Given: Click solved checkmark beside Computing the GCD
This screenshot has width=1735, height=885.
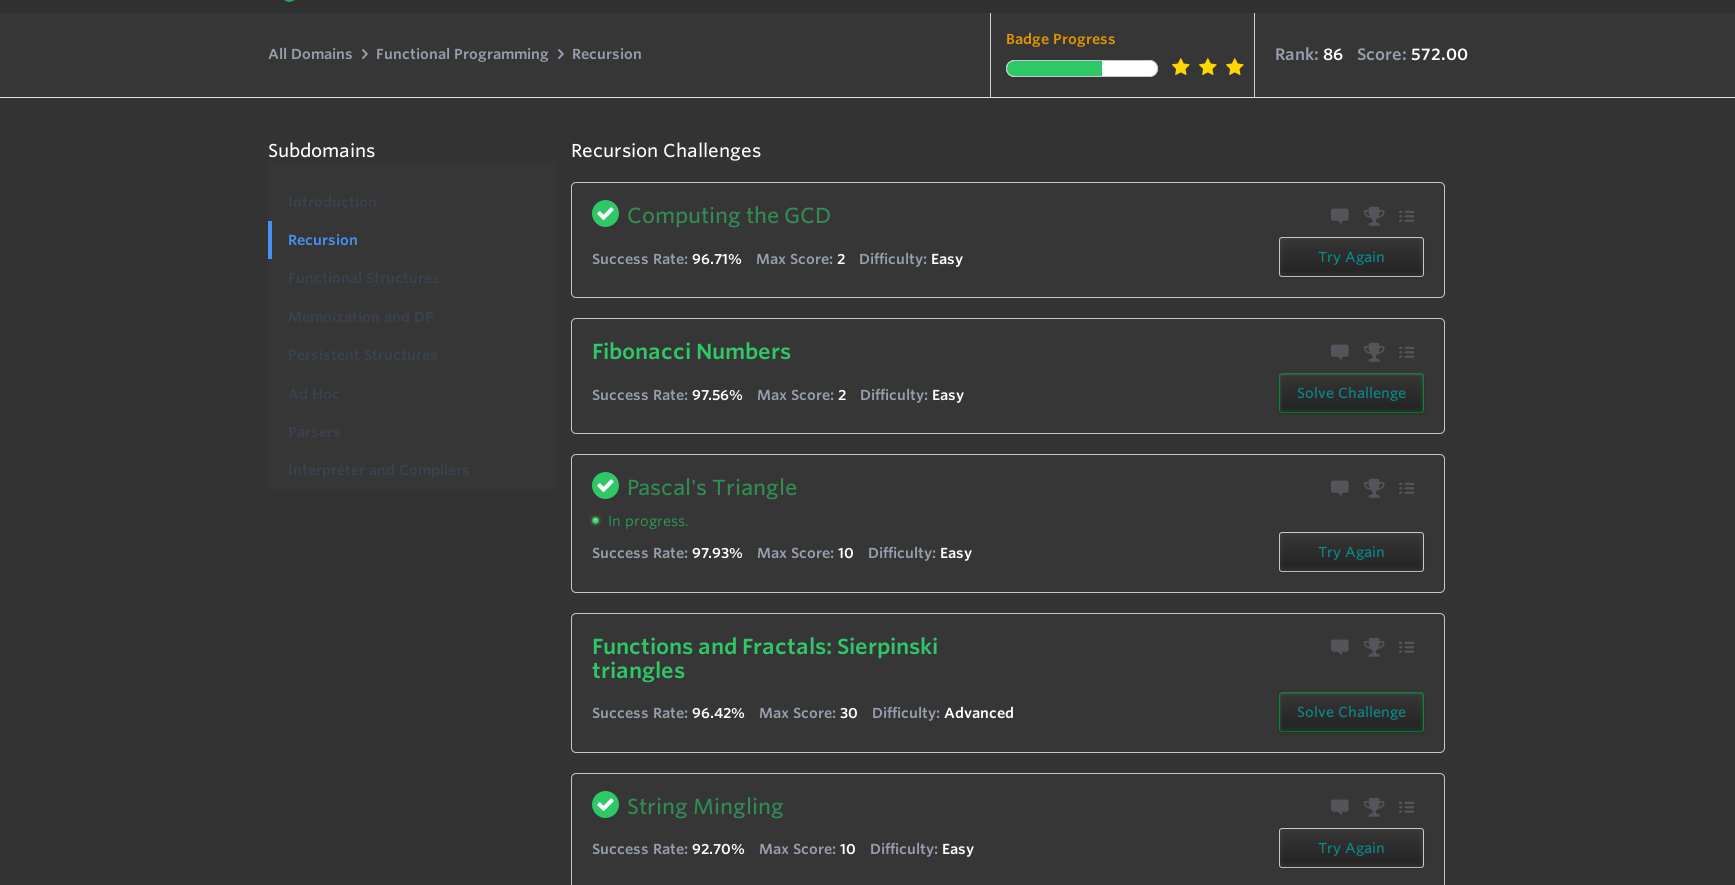Looking at the screenshot, I should click(605, 214).
